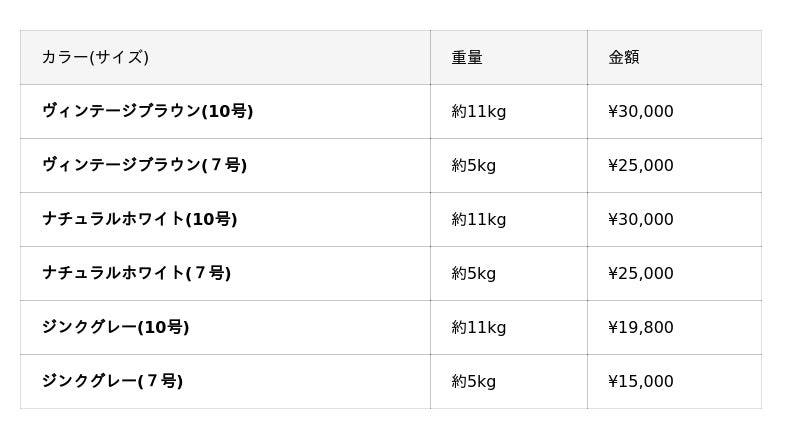The width and height of the screenshot is (800, 439).
Task: Click the ¥19,800 price cell
Action: (641, 327)
